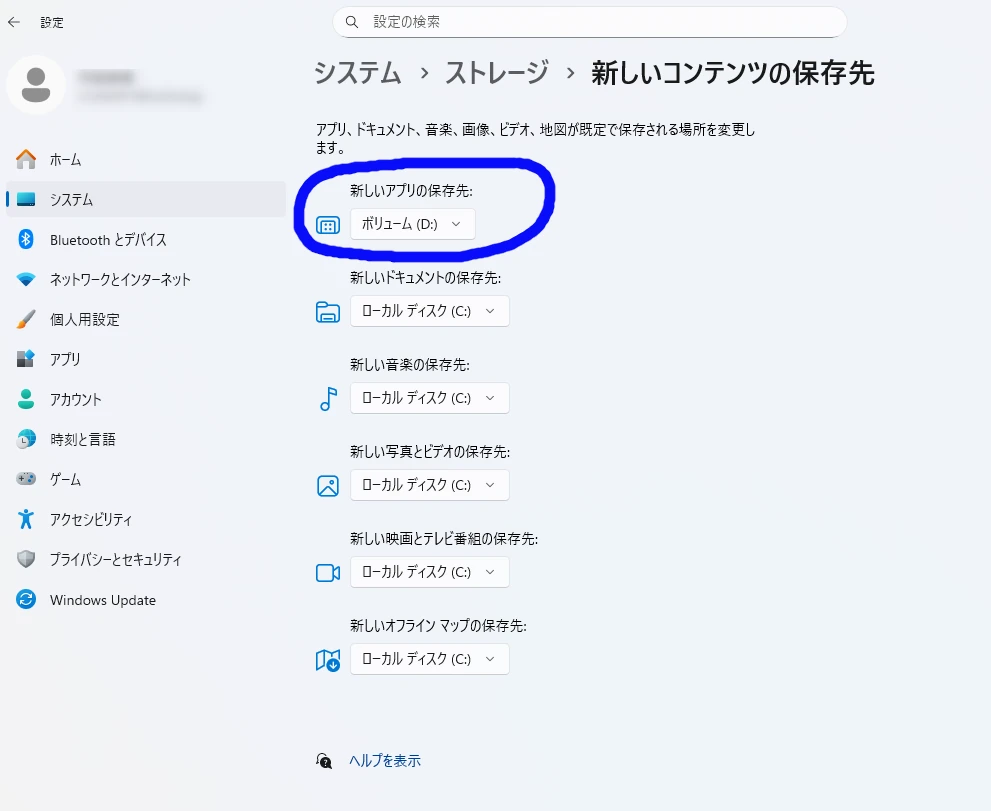Click the offline maps icon
The width and height of the screenshot is (991, 811).
tap(327, 660)
